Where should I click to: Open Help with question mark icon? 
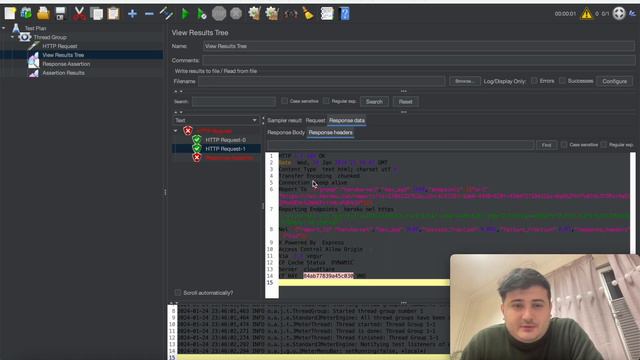[345, 13]
